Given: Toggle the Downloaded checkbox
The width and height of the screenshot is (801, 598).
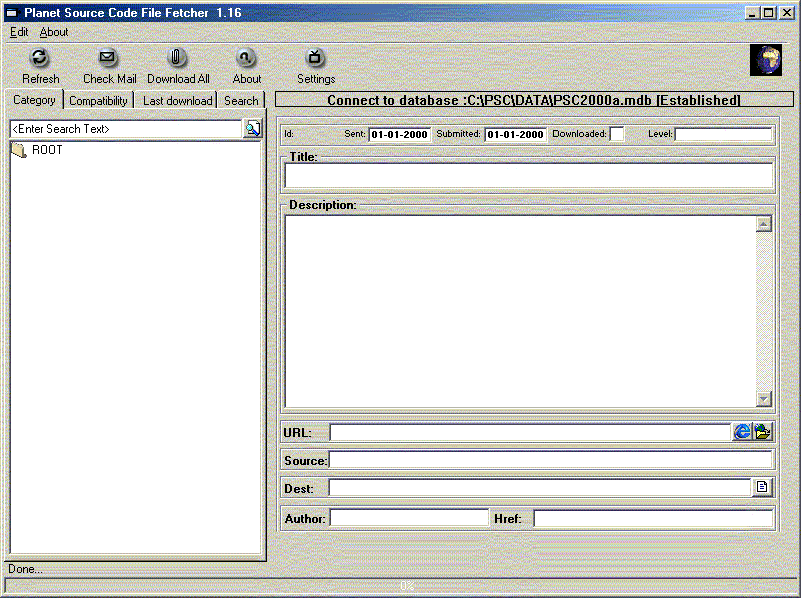Looking at the screenshot, I should pyautogui.click(x=617, y=134).
